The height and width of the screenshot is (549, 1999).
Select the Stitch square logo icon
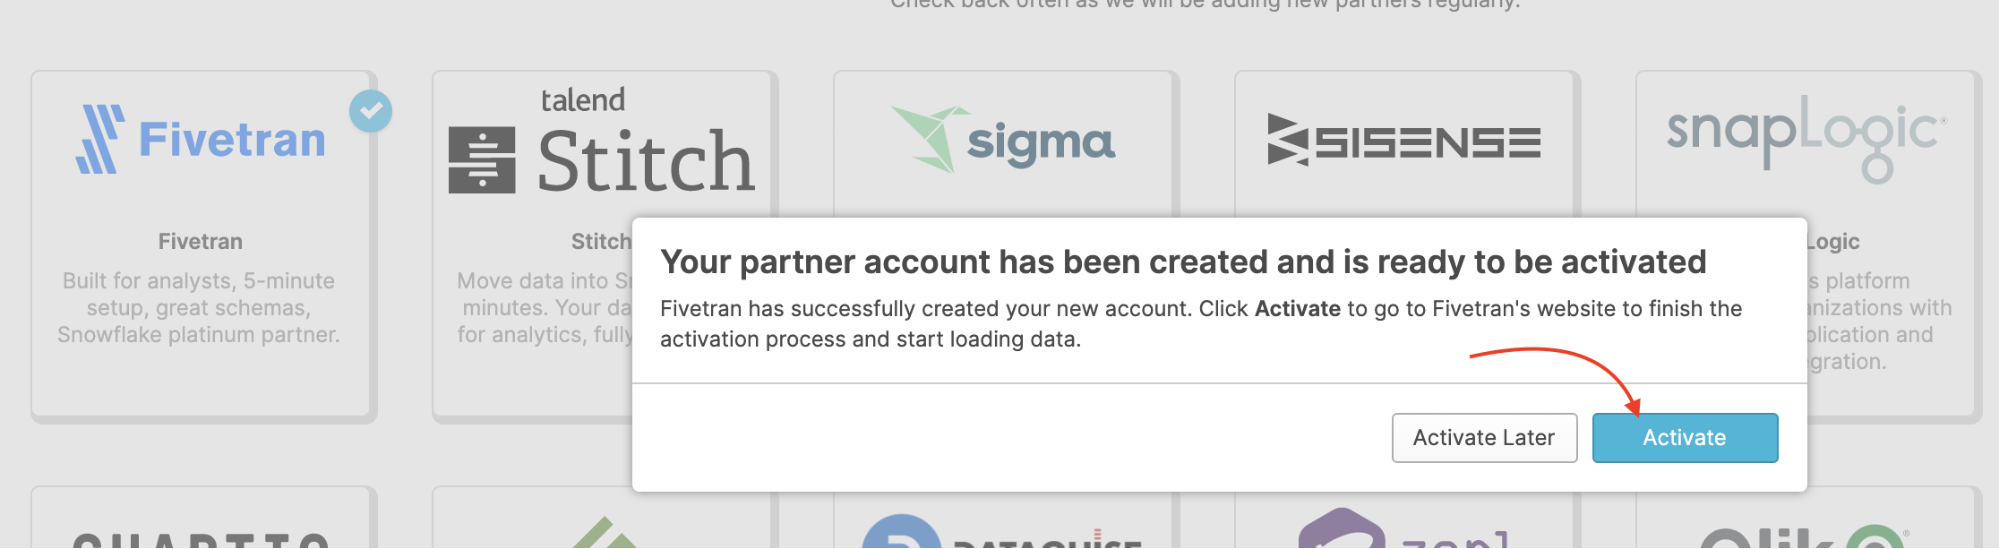(482, 160)
